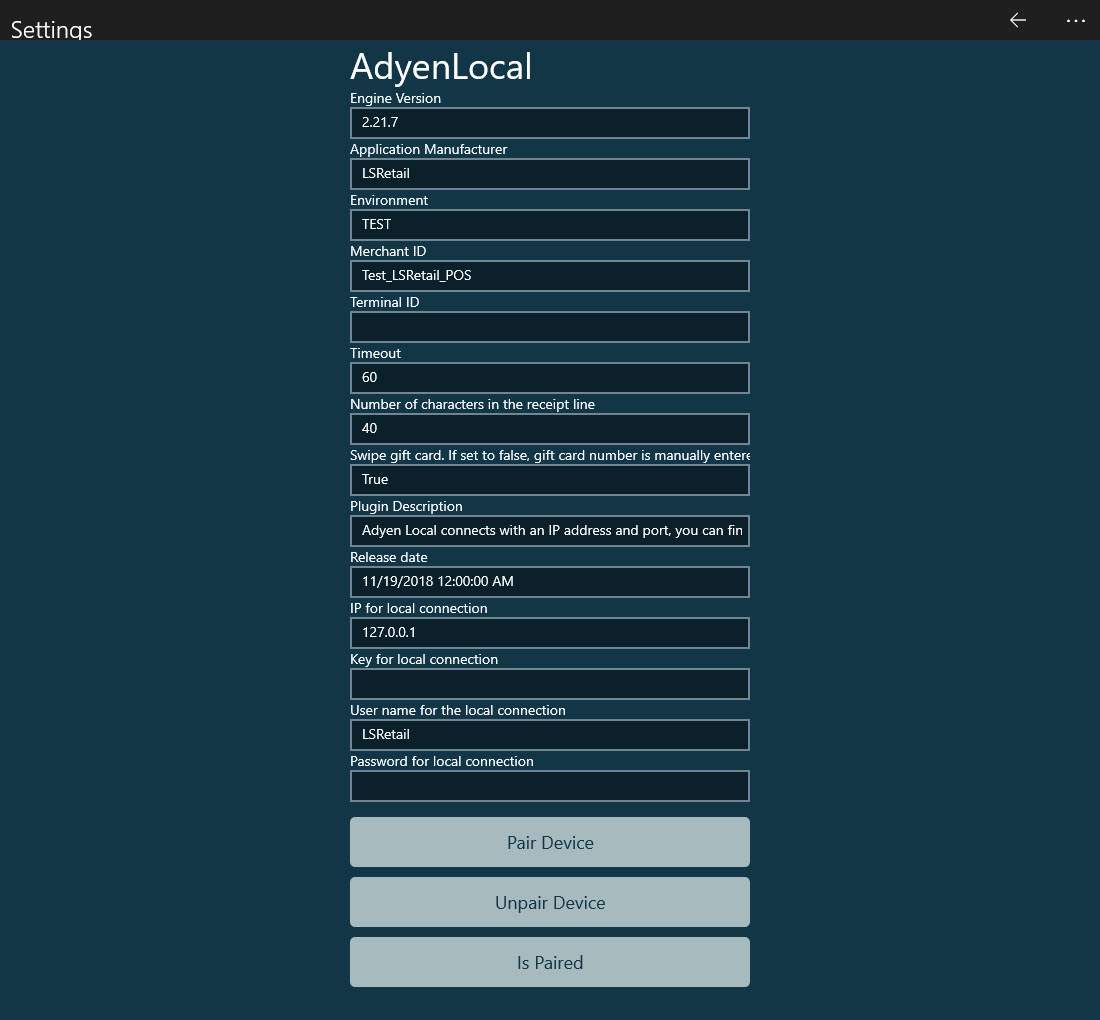Select the Timeout field with value 60
This screenshot has width=1100, height=1020.
point(549,378)
